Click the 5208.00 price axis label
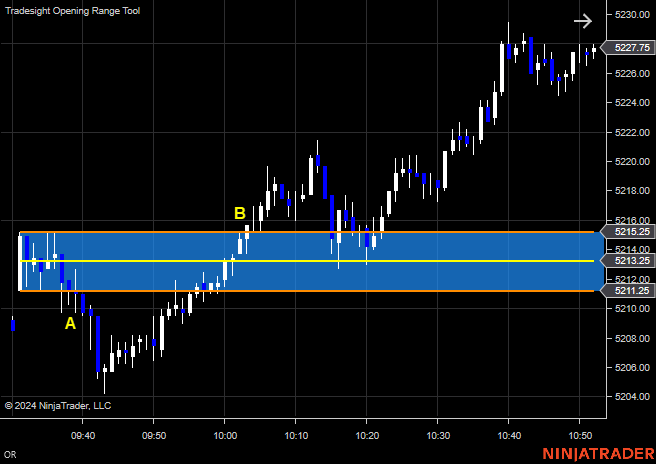 click(632, 338)
